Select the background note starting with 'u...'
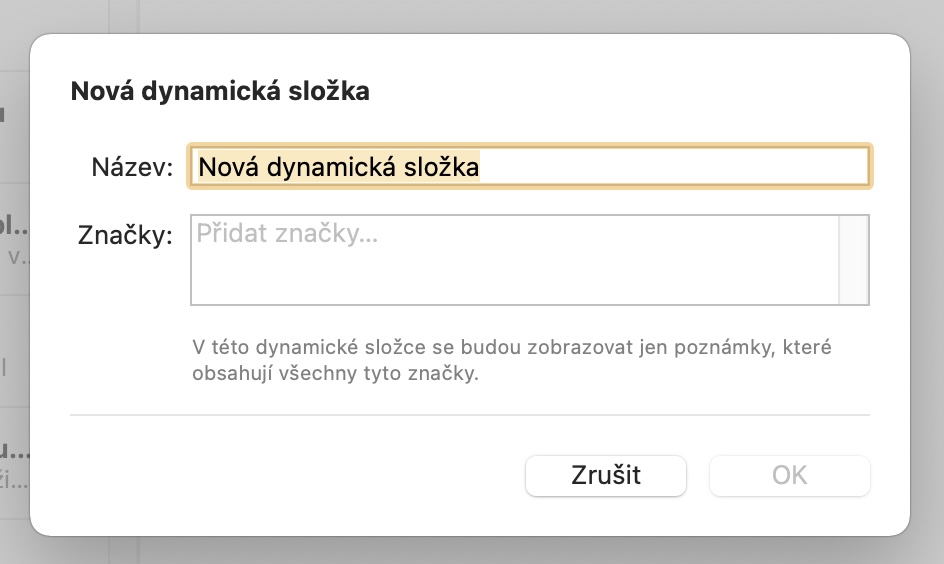The height and width of the screenshot is (564, 944). (15, 465)
